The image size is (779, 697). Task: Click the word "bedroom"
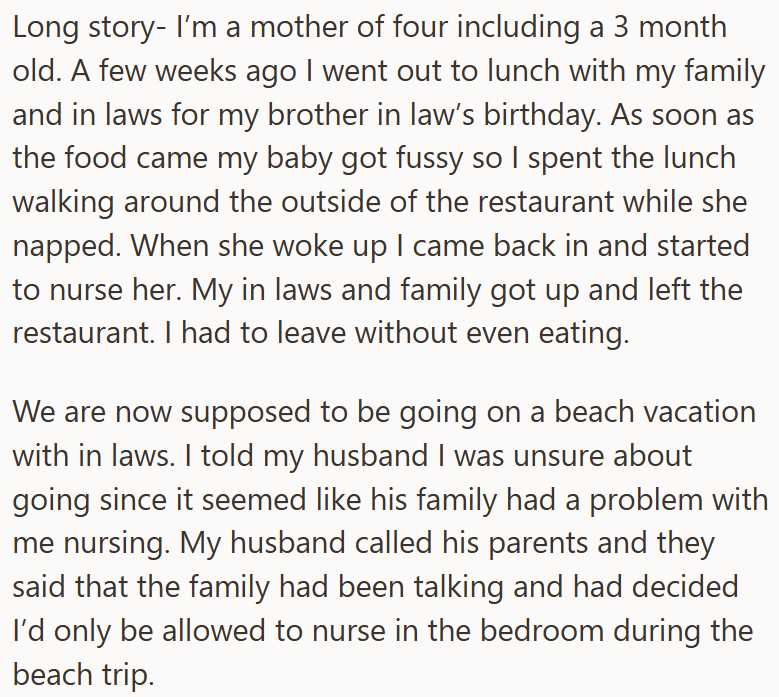[542, 630]
